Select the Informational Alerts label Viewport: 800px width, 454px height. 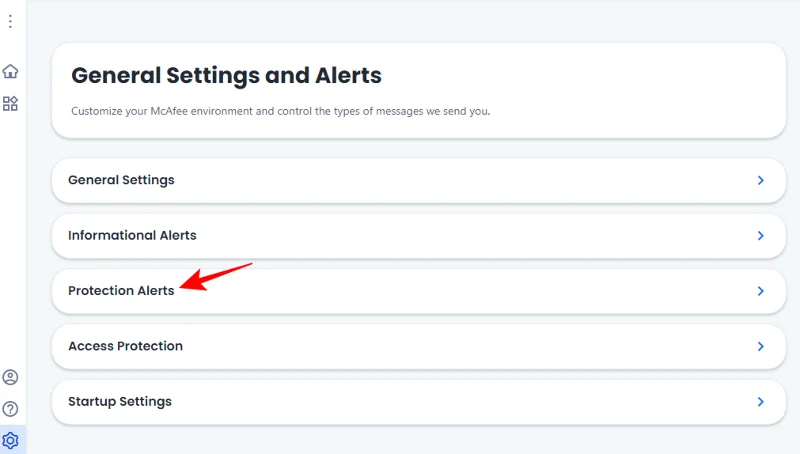(x=132, y=235)
